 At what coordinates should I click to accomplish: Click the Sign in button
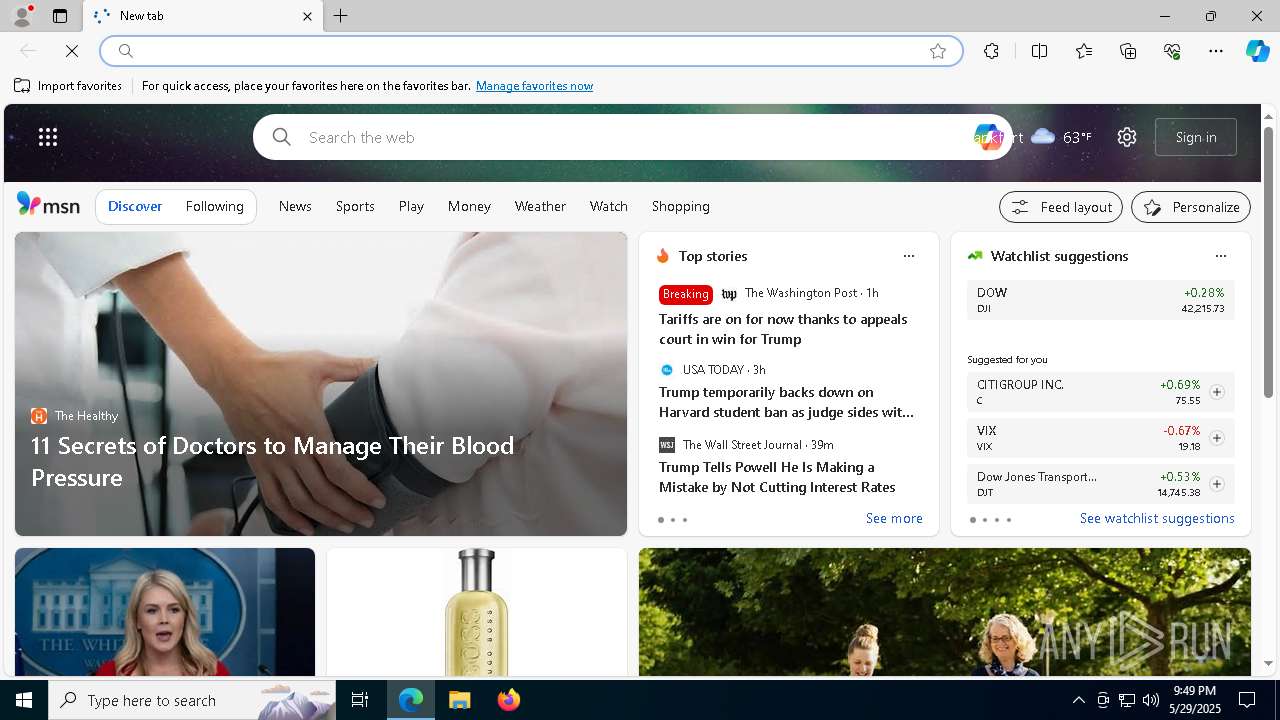coord(1196,137)
